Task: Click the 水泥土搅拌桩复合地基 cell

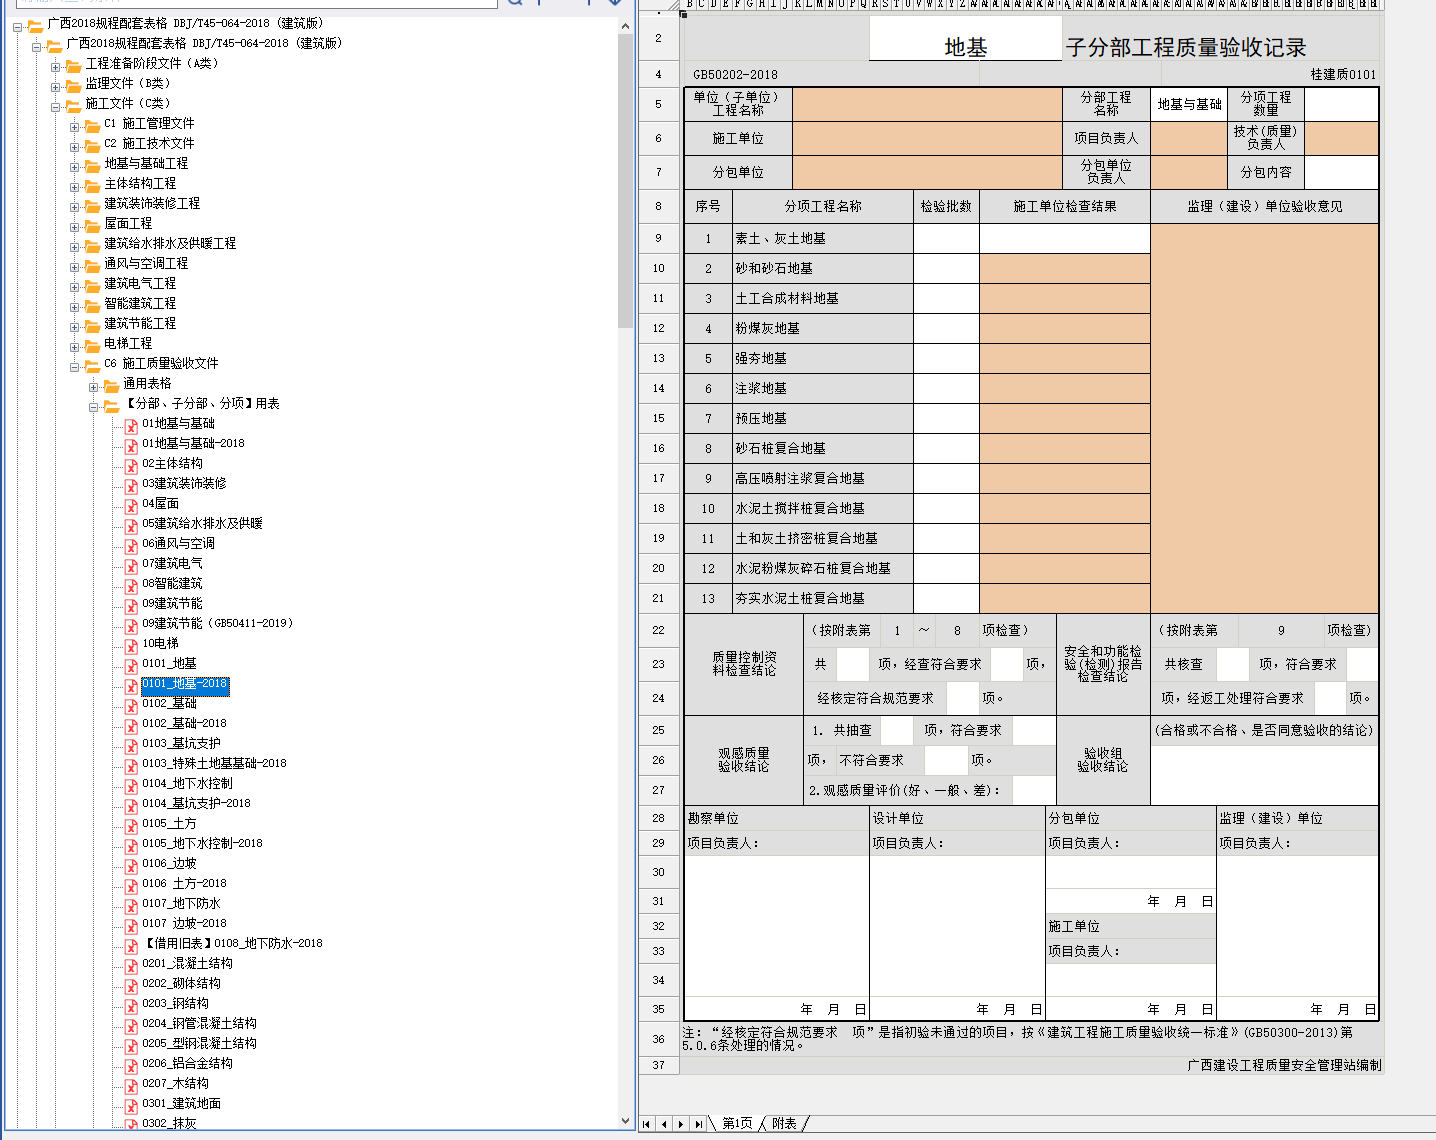Action: point(823,508)
